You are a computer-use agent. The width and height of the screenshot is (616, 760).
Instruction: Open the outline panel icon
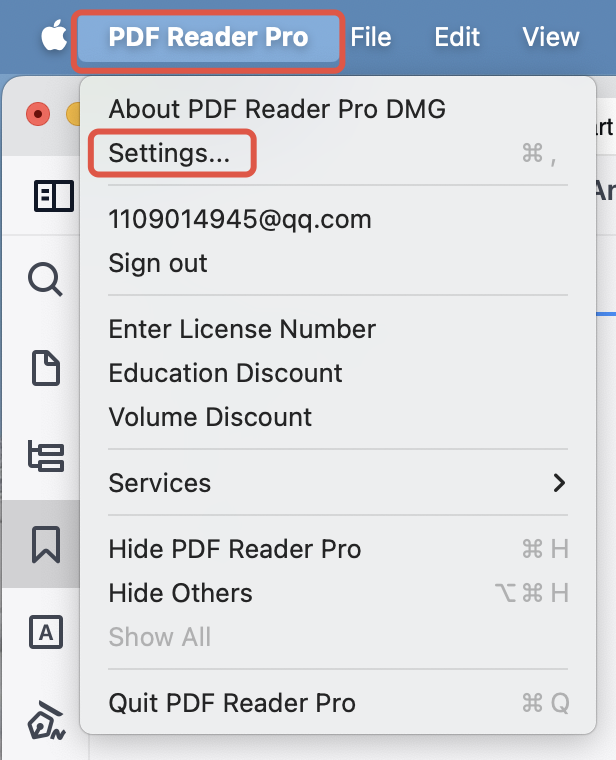46,457
